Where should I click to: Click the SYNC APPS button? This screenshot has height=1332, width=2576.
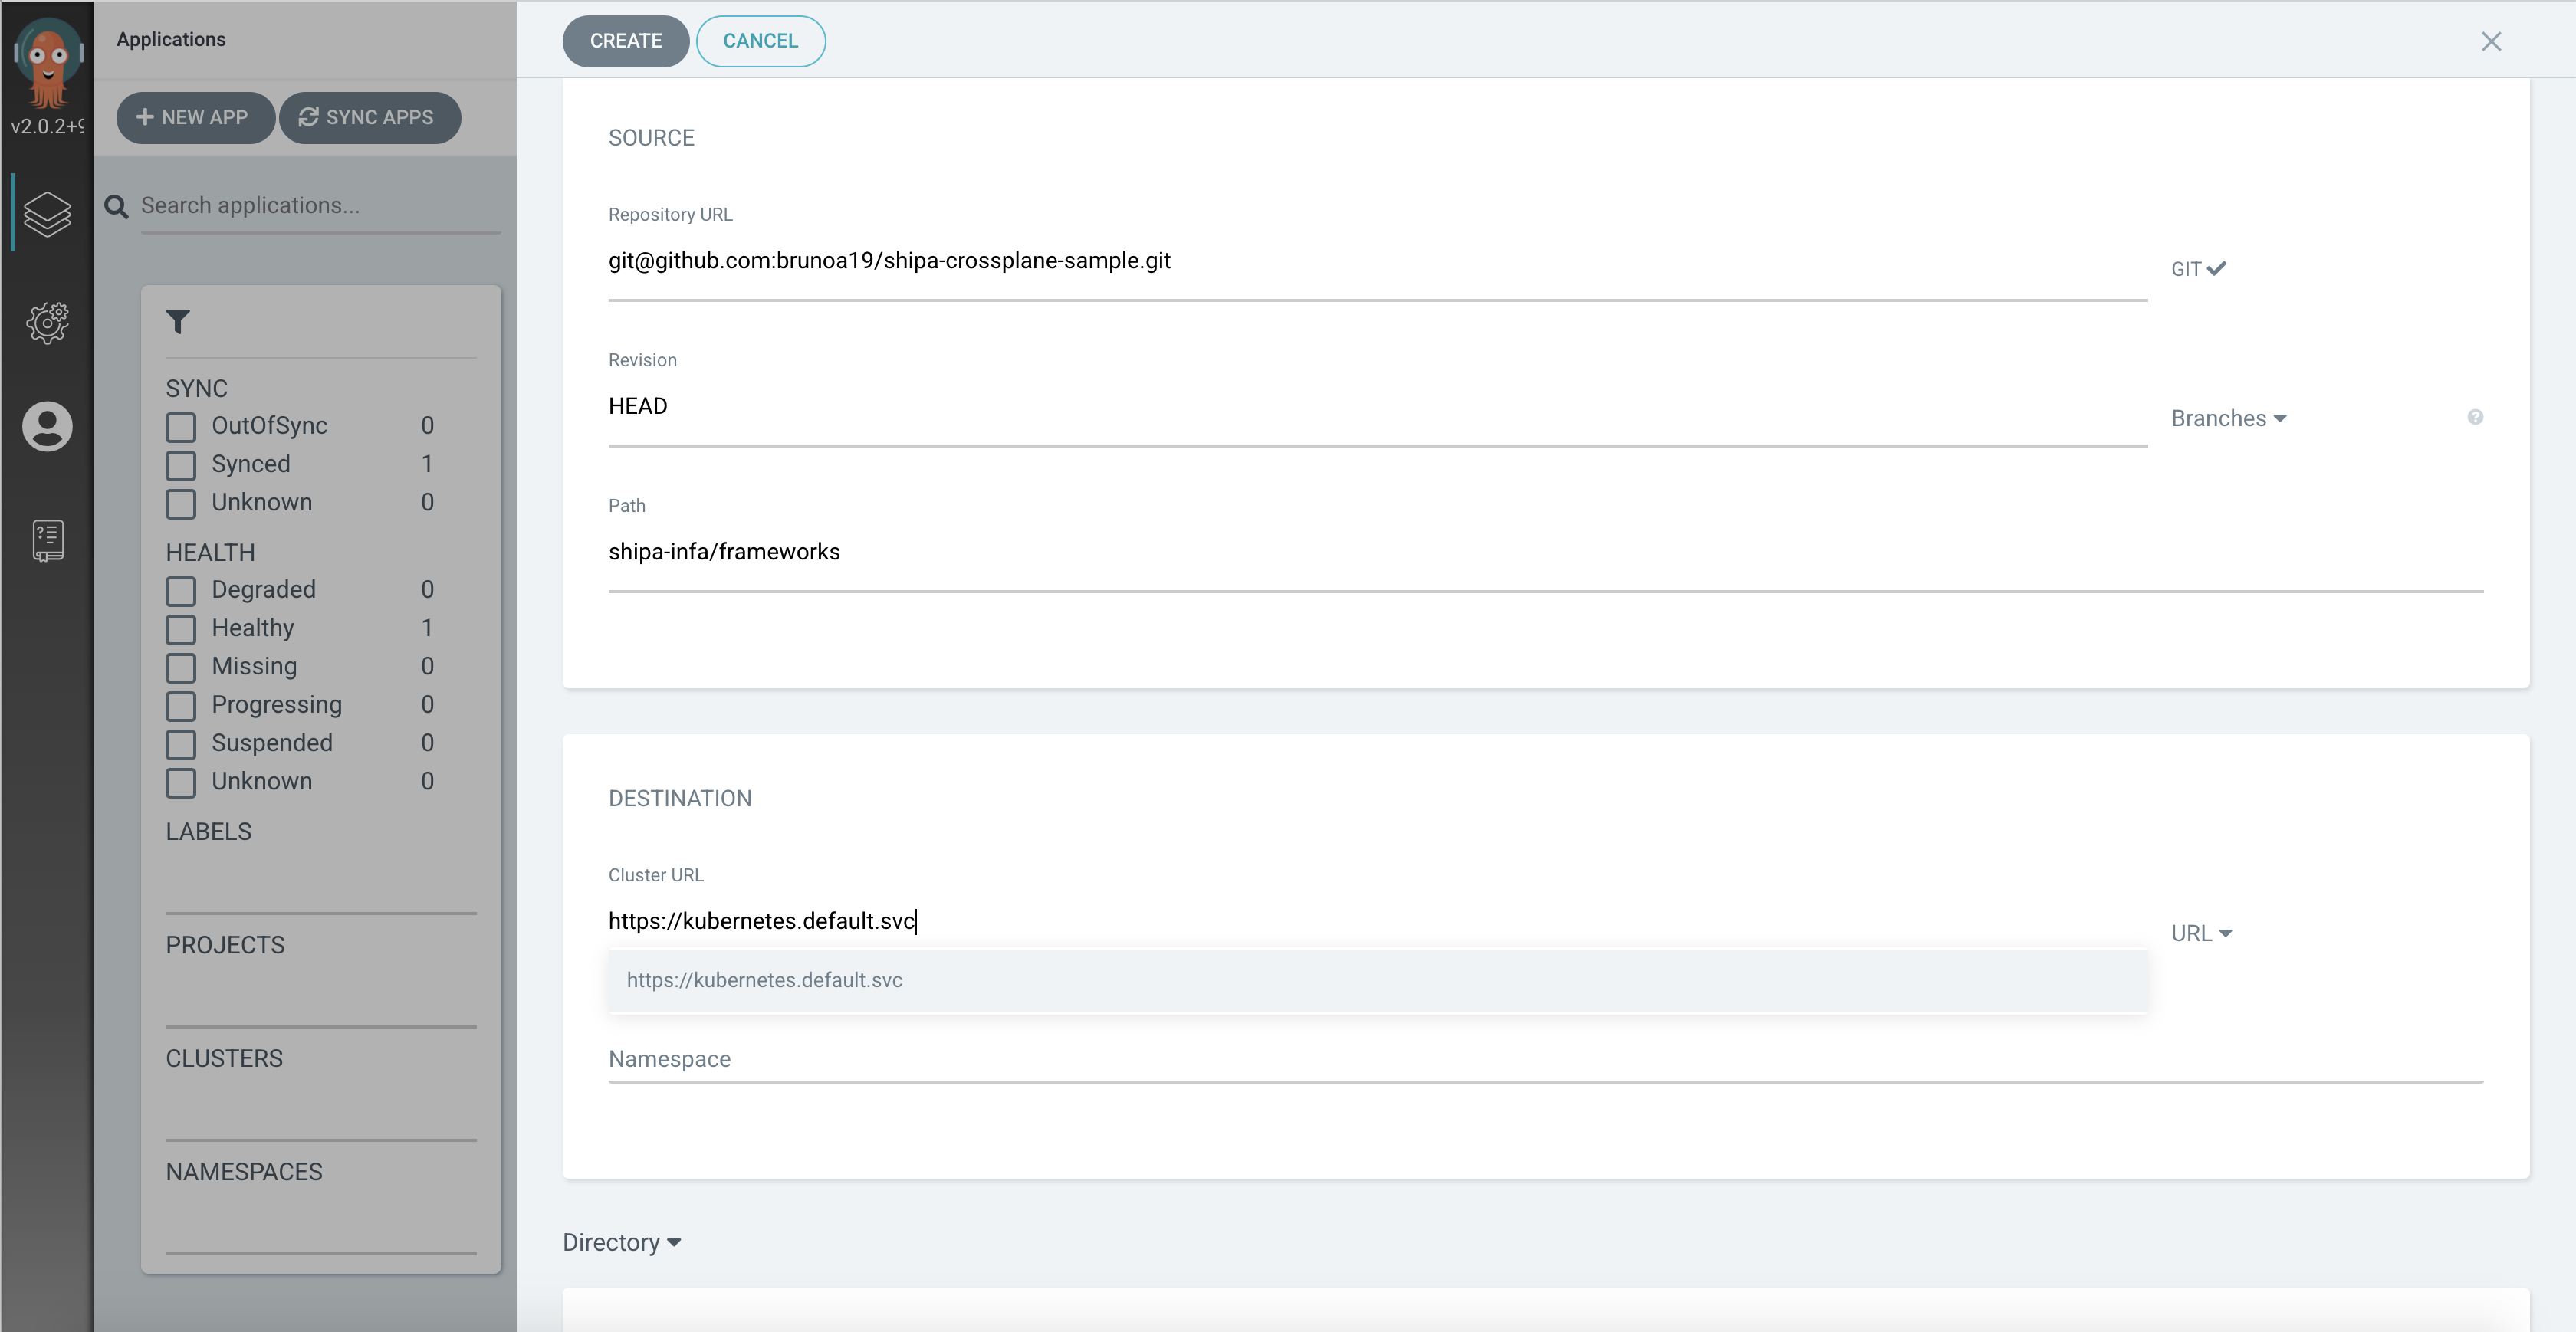(369, 117)
